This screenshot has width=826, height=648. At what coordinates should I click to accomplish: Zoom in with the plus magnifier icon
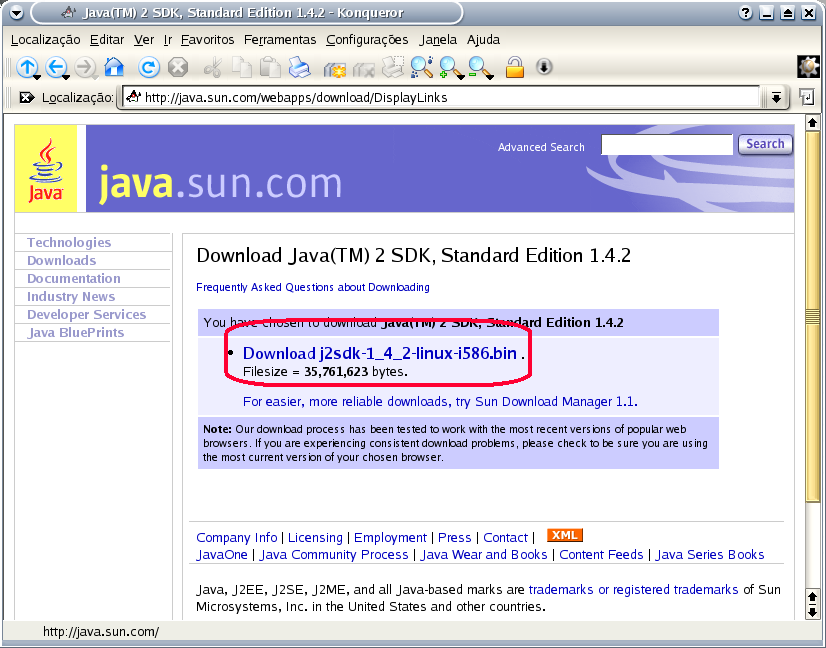[449, 67]
